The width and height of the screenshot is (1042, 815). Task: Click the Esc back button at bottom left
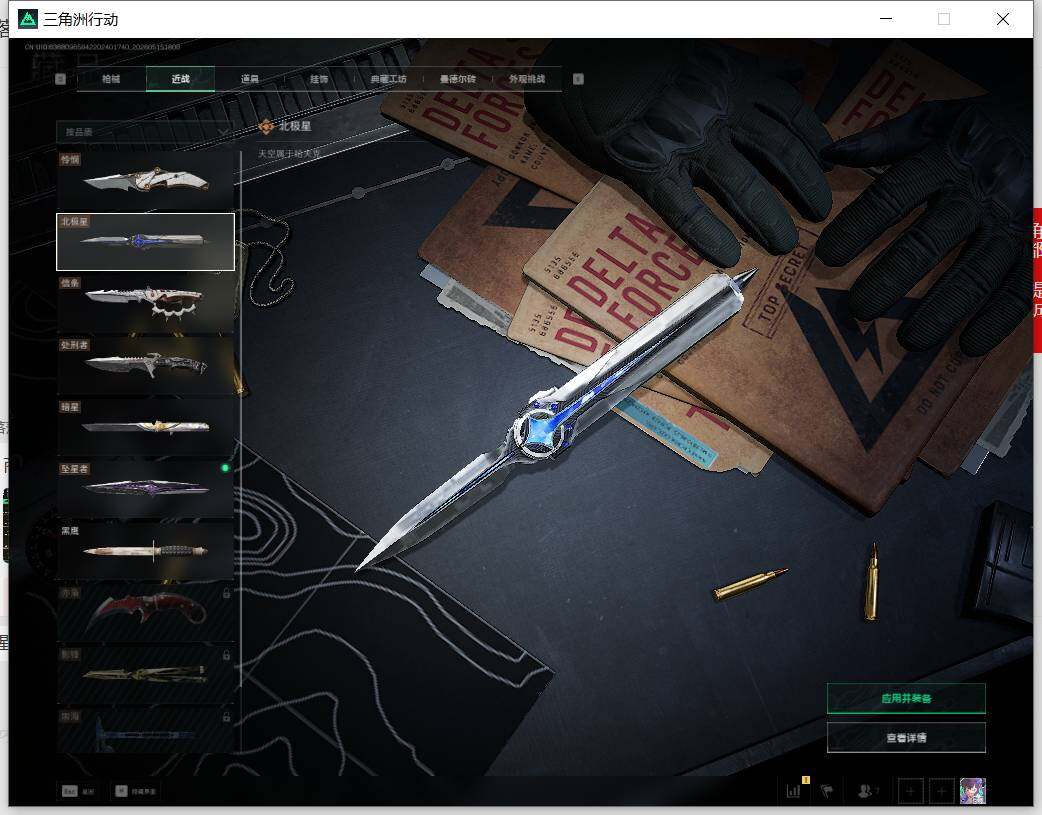[78, 791]
